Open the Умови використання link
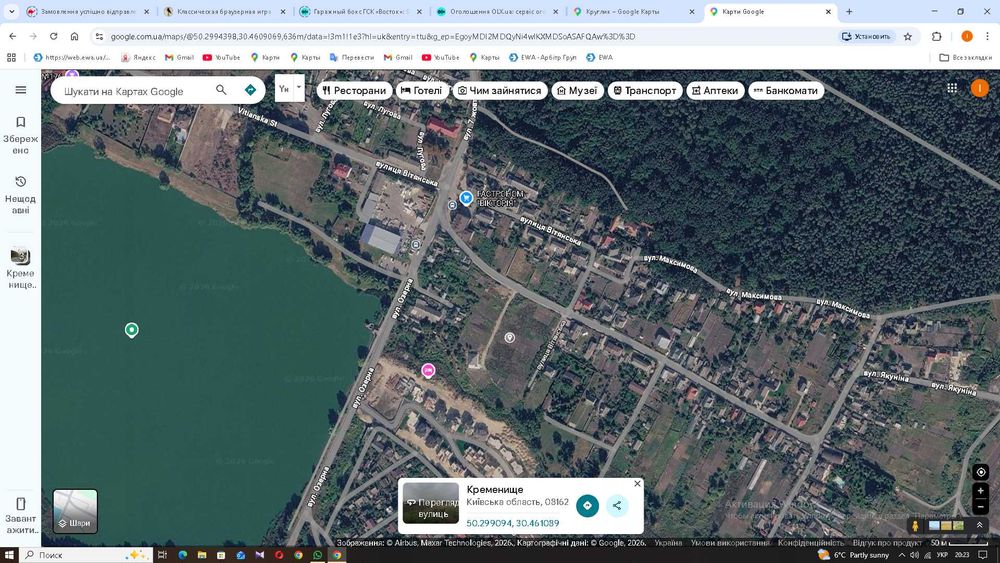Viewport: 1000px width, 563px height. pos(730,543)
